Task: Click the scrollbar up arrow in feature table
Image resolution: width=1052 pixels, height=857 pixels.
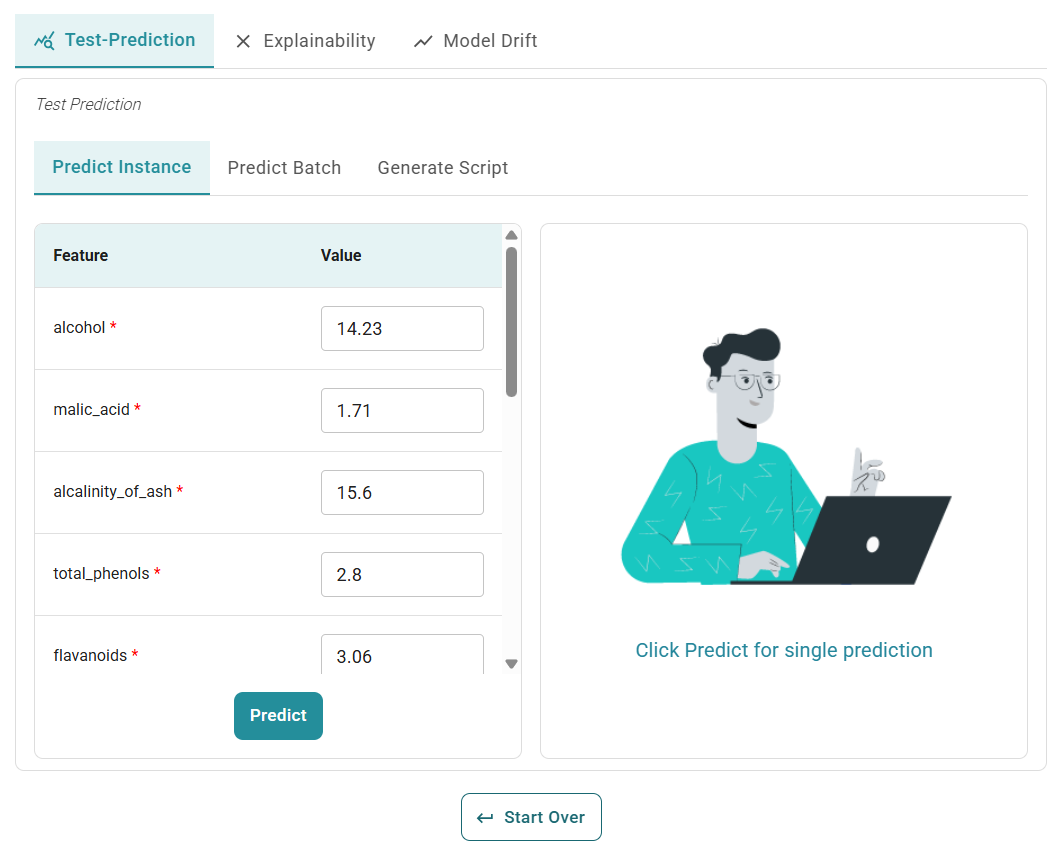Action: tap(511, 235)
